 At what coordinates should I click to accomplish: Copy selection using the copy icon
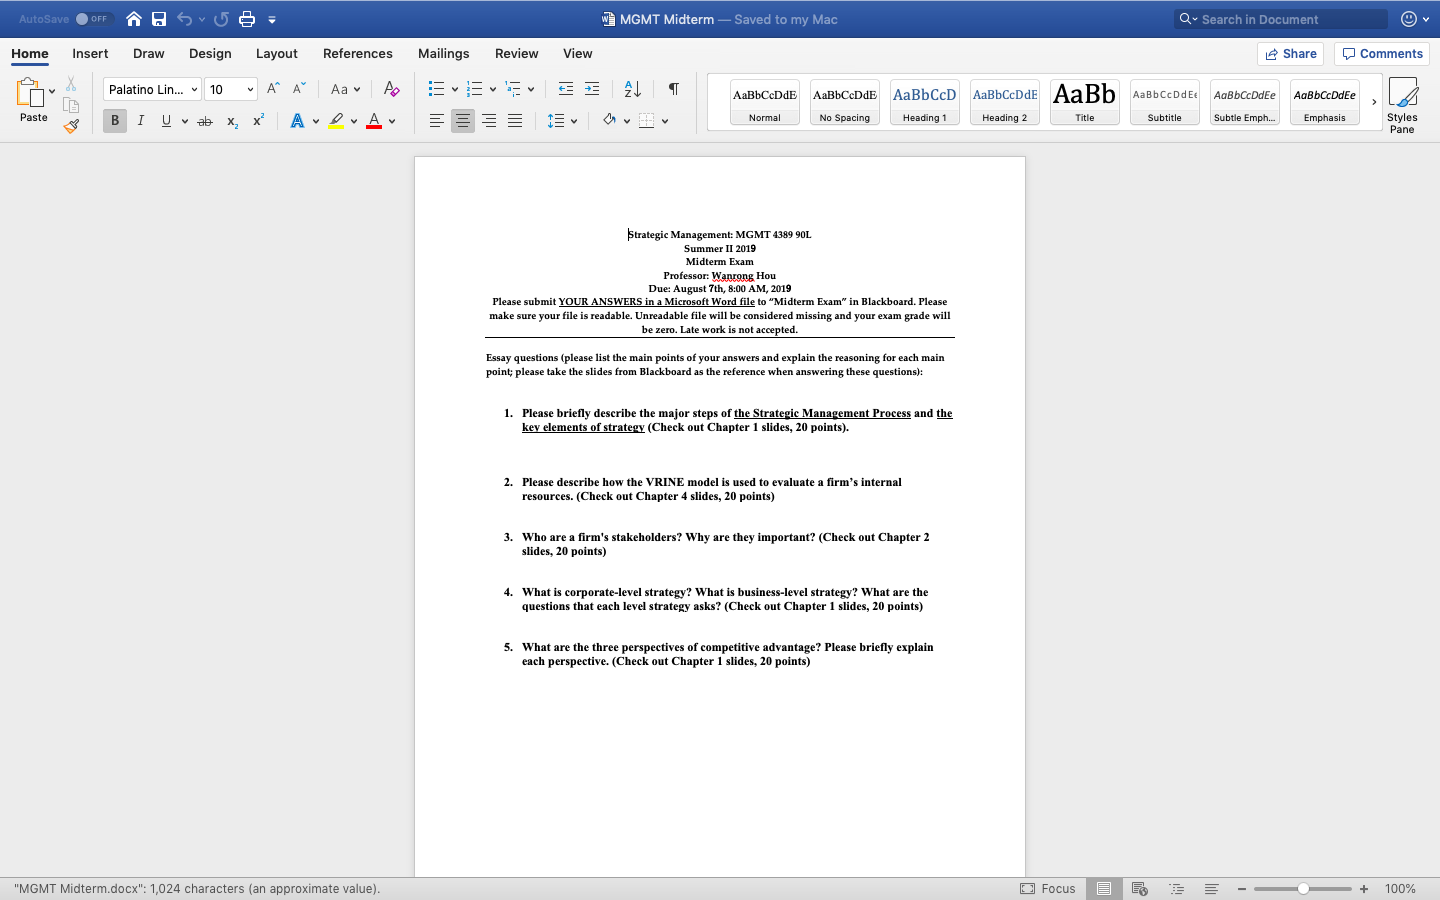[x=71, y=105]
